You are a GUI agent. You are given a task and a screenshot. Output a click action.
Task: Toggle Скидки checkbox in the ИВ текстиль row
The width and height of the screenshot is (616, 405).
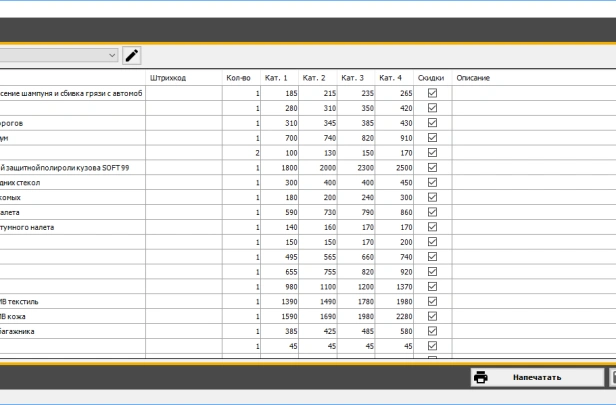pos(432,301)
